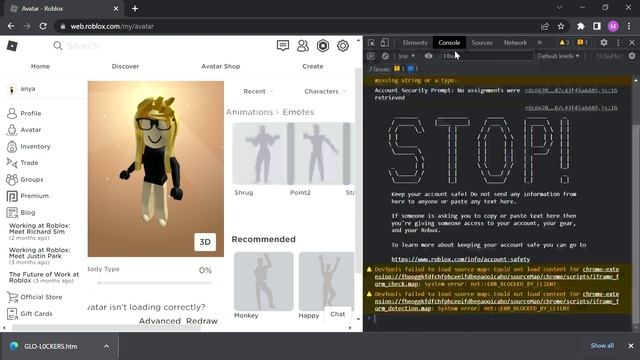Click Show all downloads
Viewport: 640px width, 360px height.
(x=602, y=346)
